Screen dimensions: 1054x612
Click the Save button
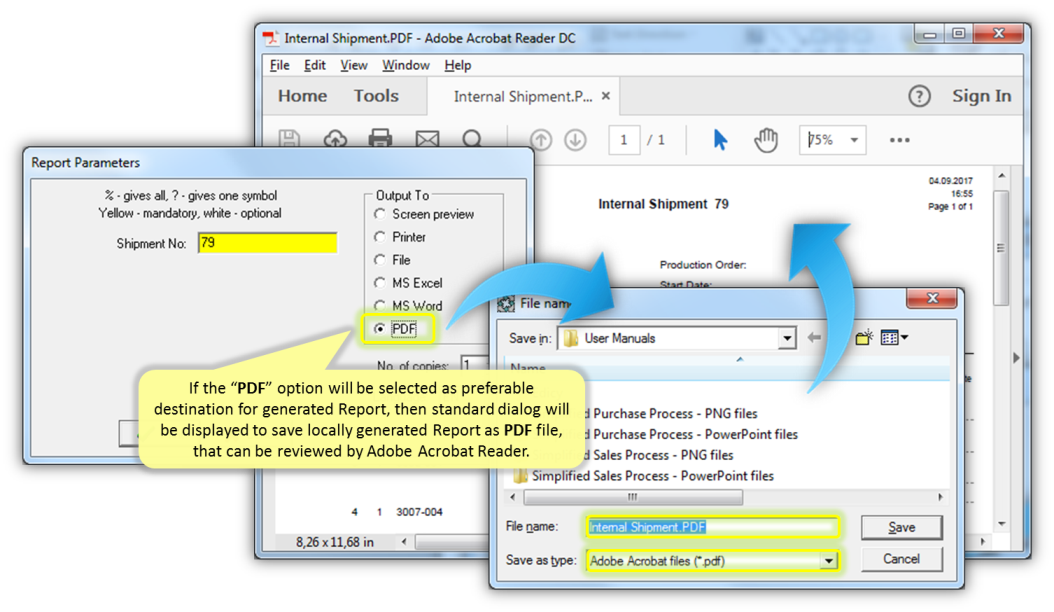pos(901,527)
